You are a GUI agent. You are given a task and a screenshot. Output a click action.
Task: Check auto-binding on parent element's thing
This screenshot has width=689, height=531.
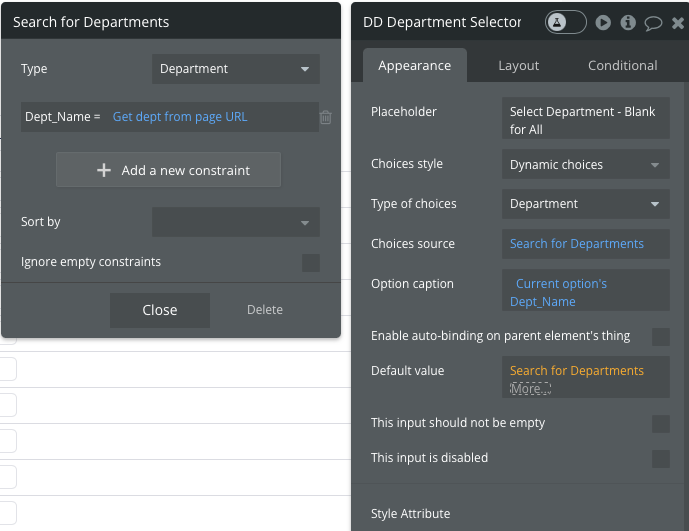[661, 336]
